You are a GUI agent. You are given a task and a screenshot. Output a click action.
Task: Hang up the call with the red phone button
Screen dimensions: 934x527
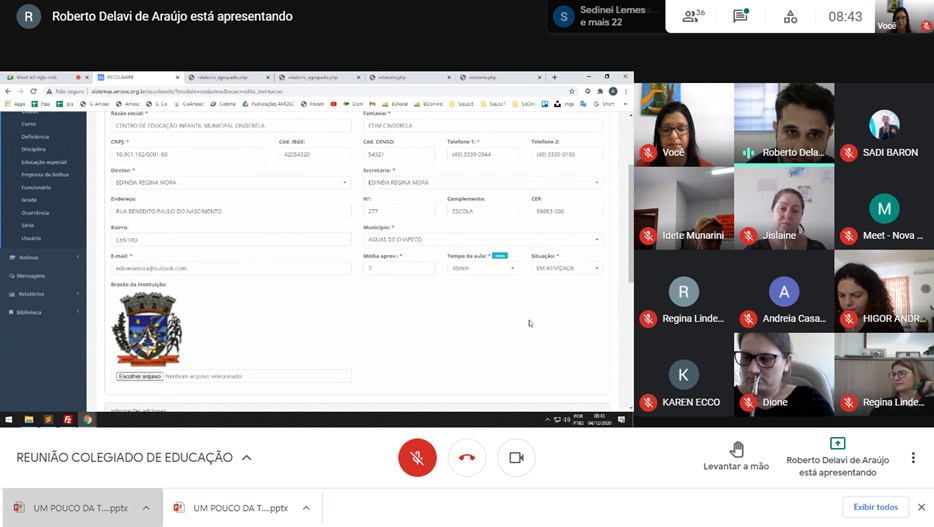pyautogui.click(x=467, y=458)
